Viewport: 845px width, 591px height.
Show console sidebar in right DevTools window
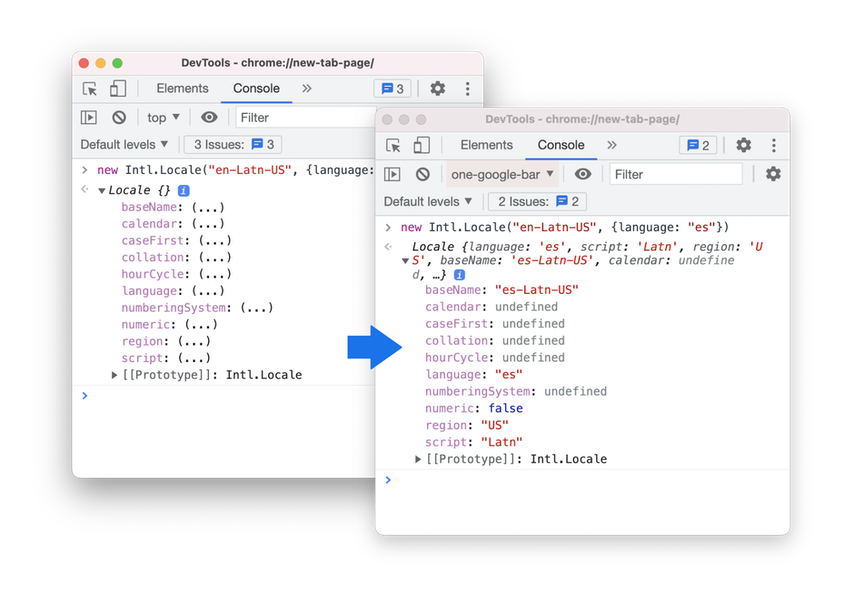(393, 174)
